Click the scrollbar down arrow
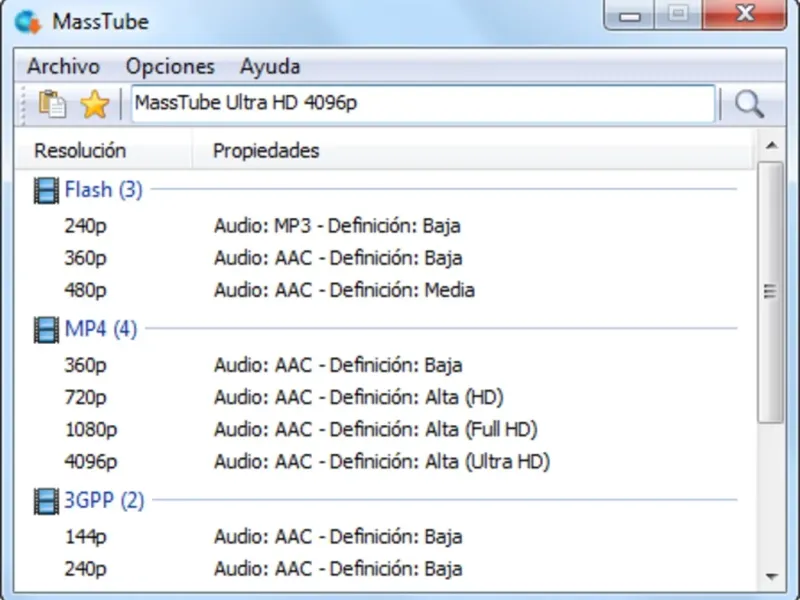Viewport: 800px width, 600px height. 771,577
